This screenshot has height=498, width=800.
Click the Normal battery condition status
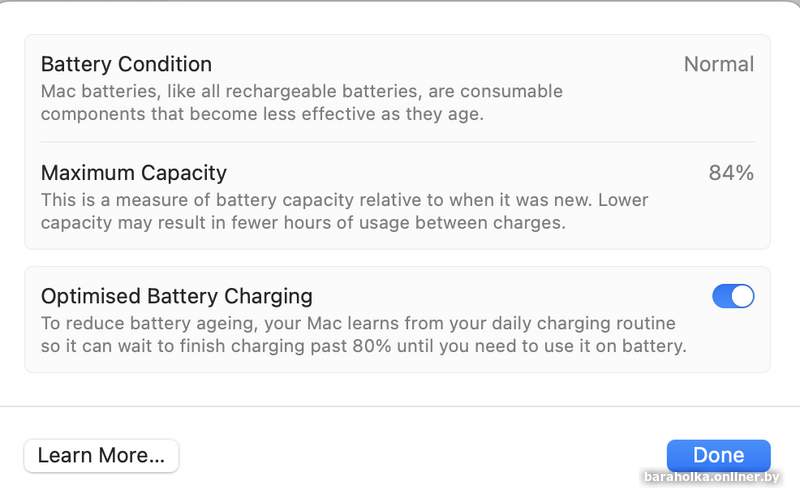(x=718, y=65)
